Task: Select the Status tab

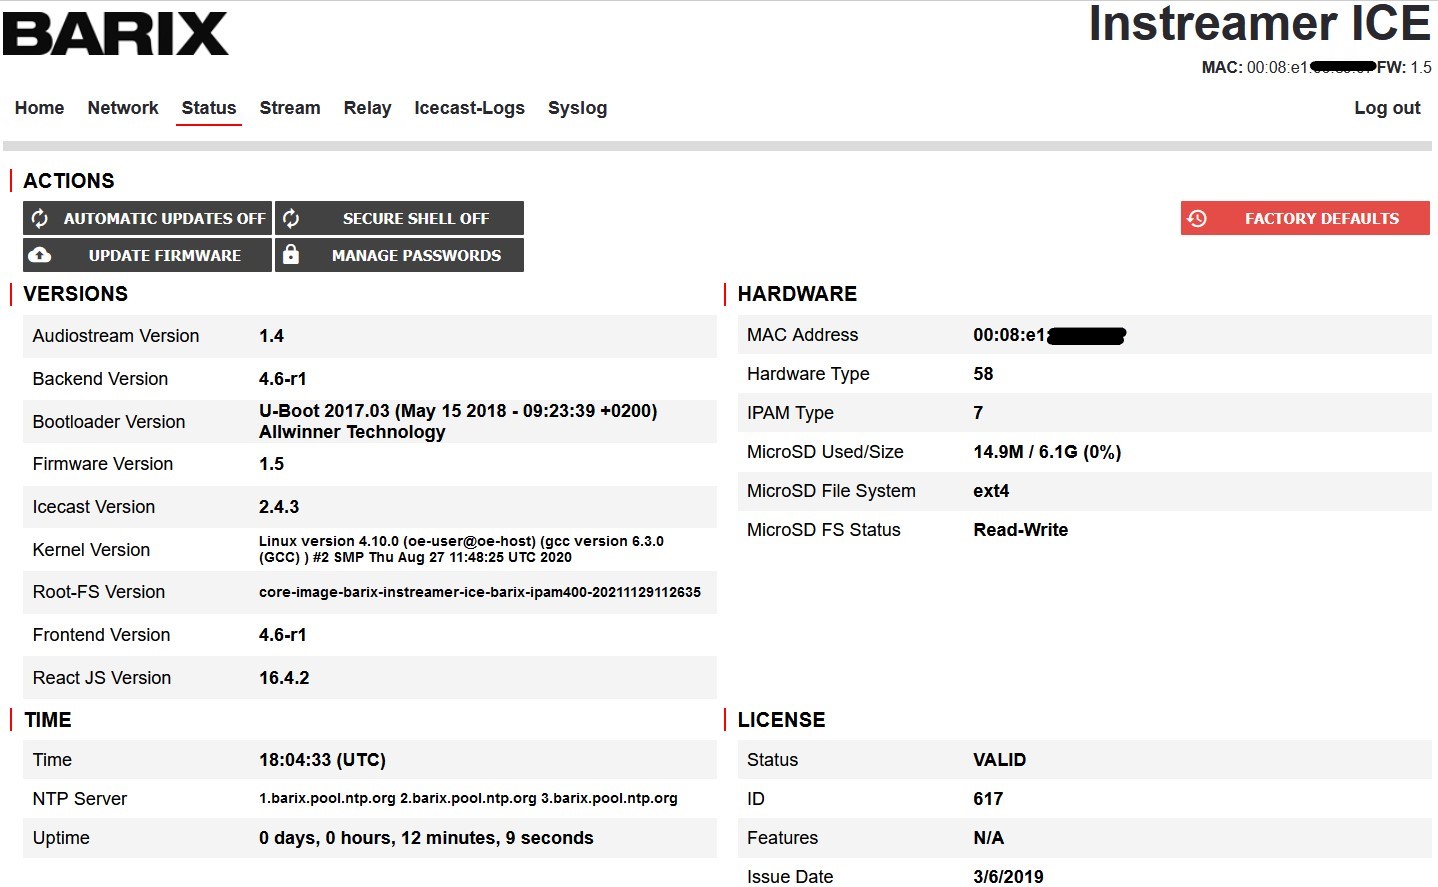Action: tap(209, 108)
